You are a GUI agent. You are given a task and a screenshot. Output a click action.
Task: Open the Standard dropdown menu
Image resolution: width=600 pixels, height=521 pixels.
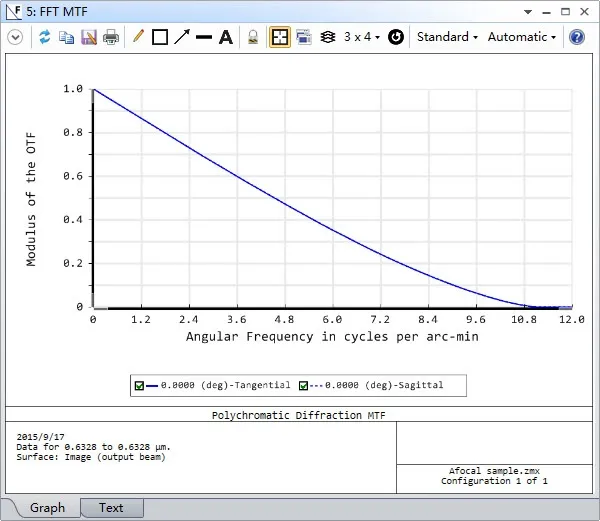point(447,37)
